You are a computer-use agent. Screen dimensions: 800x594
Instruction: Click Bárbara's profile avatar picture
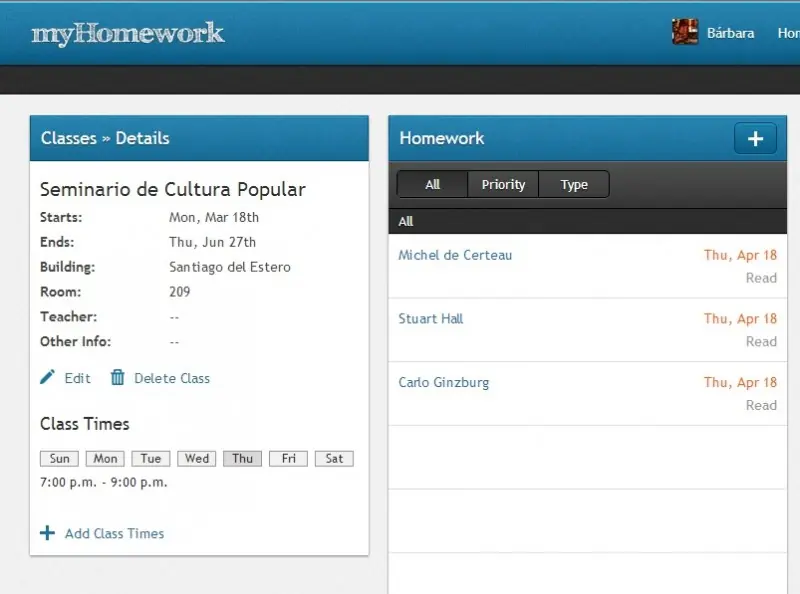click(685, 32)
